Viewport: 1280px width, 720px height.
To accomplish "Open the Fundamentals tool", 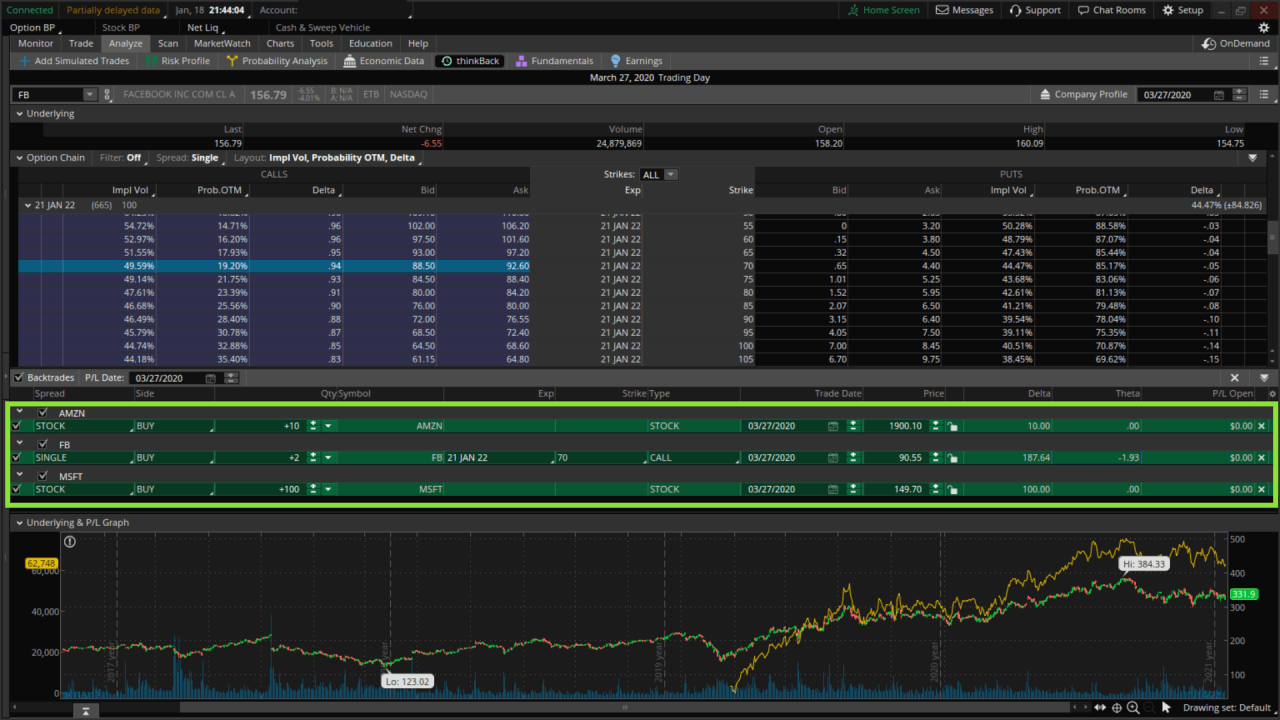I will pos(560,60).
